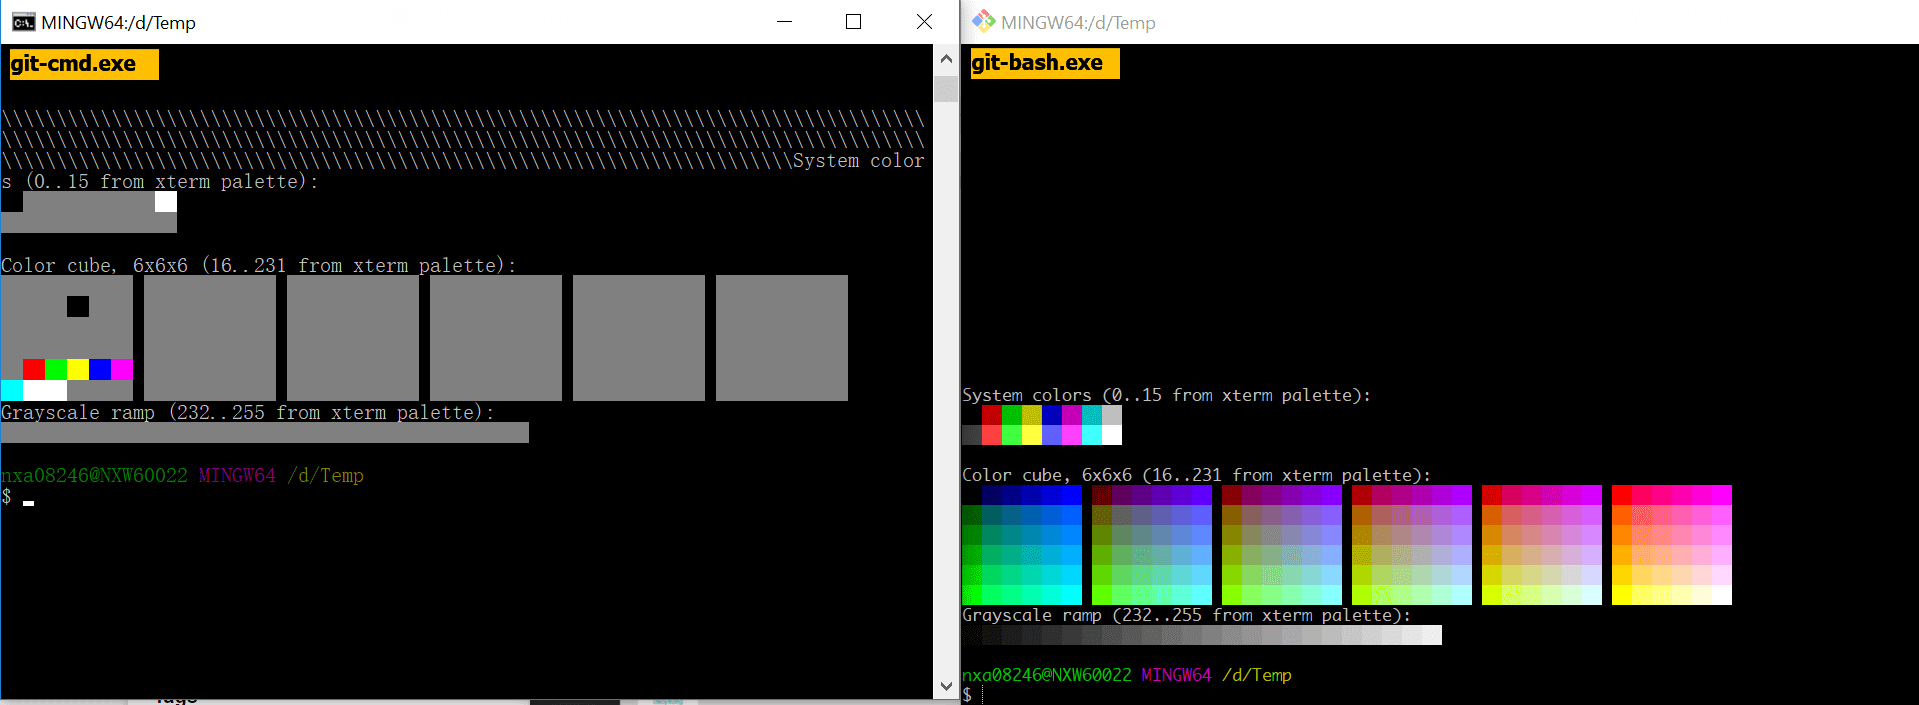Click the Git logo icon in git-bash title bar
Image resolution: width=1919 pixels, height=705 pixels.
pos(983,21)
